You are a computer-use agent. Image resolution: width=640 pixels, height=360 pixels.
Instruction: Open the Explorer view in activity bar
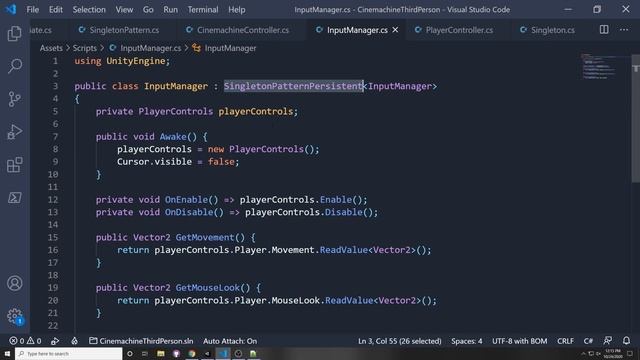15,33
